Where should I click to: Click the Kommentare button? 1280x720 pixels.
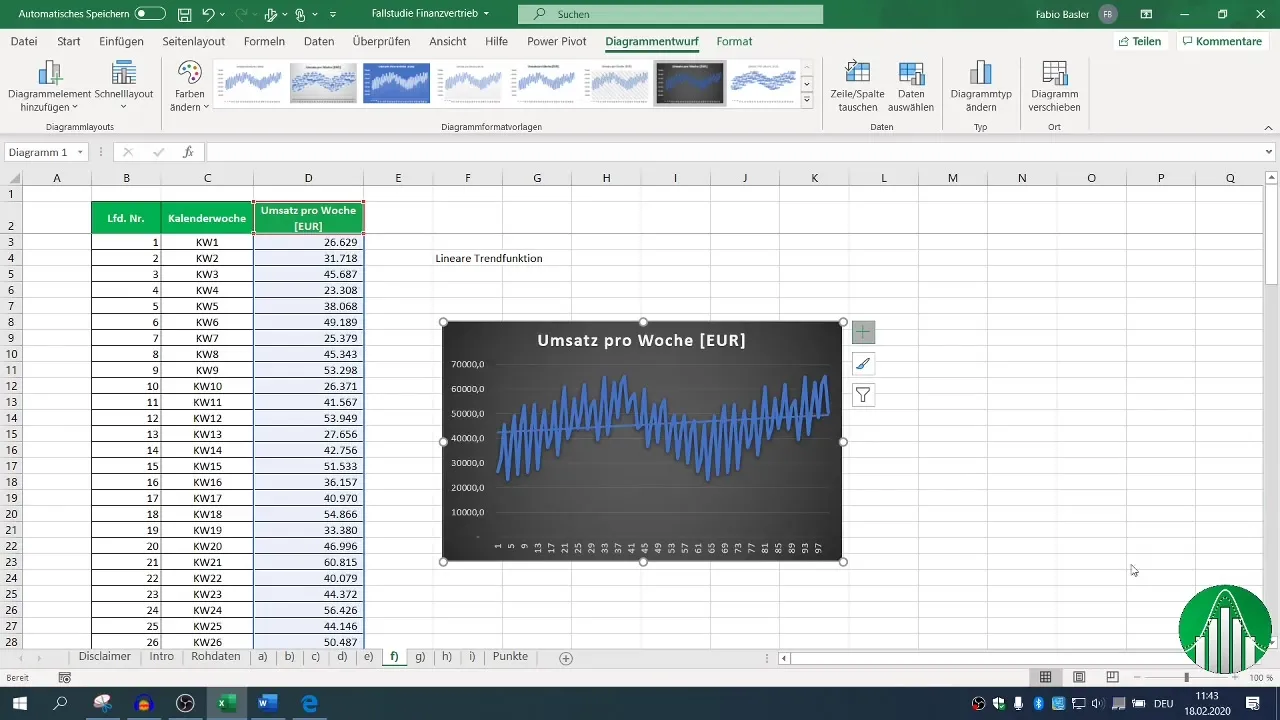point(1221,41)
